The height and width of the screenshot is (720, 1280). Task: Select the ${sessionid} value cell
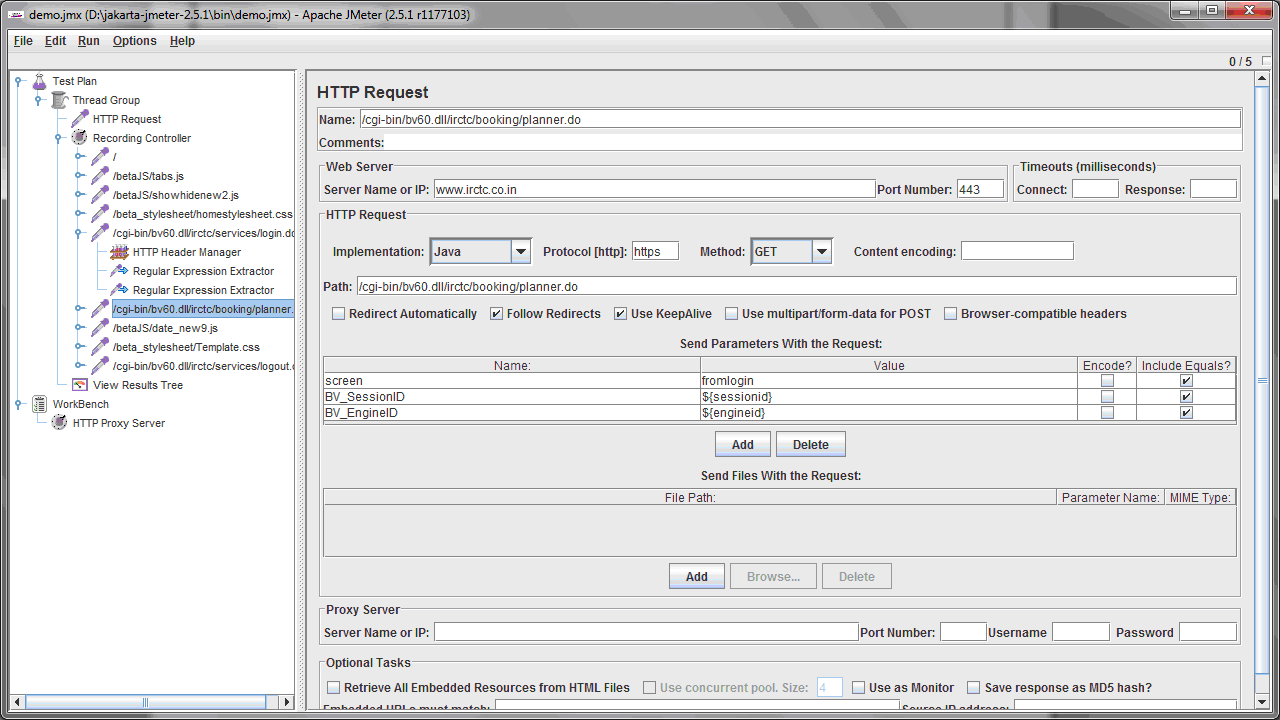889,397
